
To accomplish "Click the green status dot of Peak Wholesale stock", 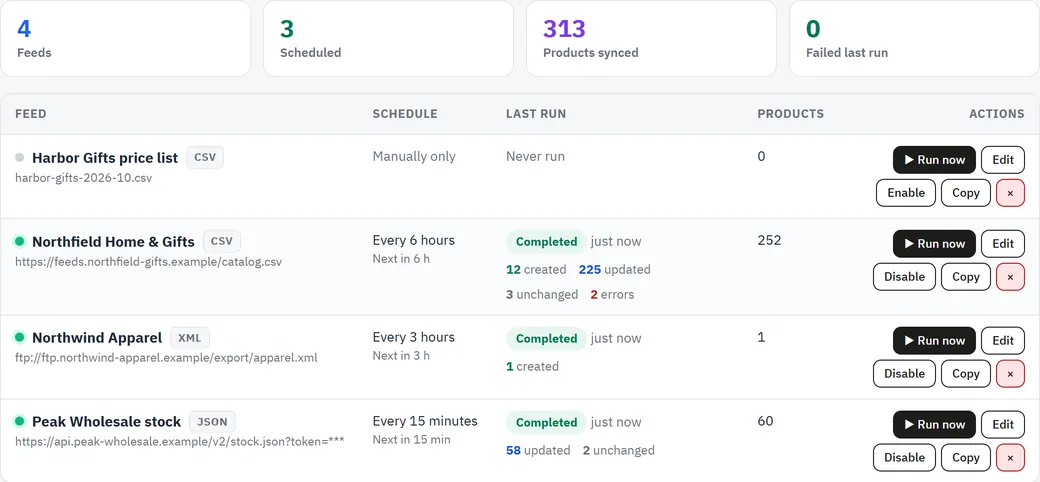I will [x=19, y=422].
